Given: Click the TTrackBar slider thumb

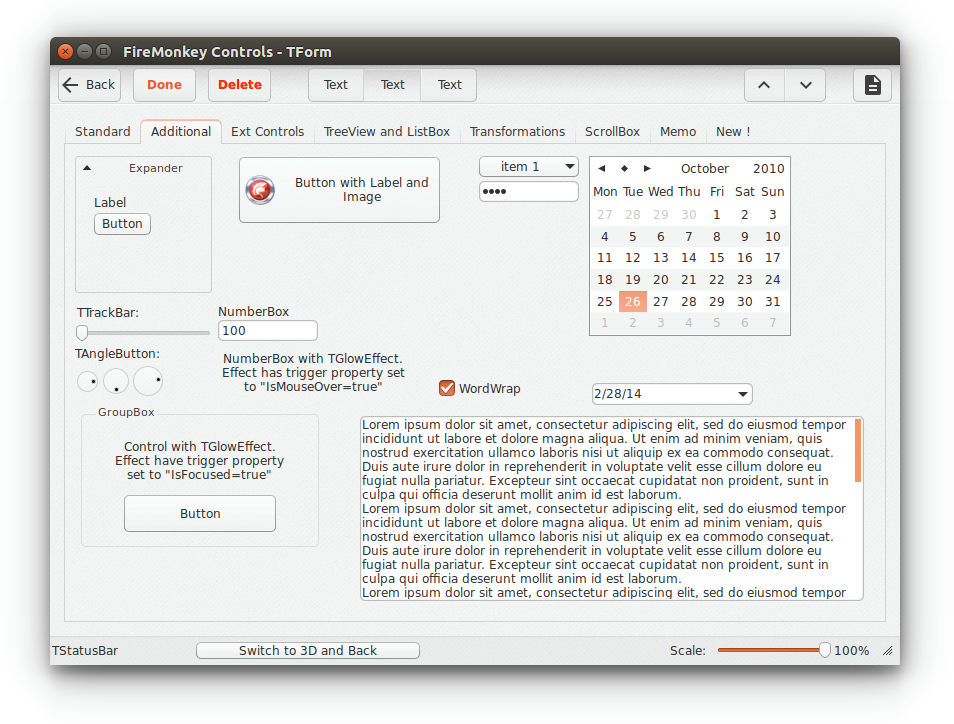Looking at the screenshot, I should tap(82, 332).
